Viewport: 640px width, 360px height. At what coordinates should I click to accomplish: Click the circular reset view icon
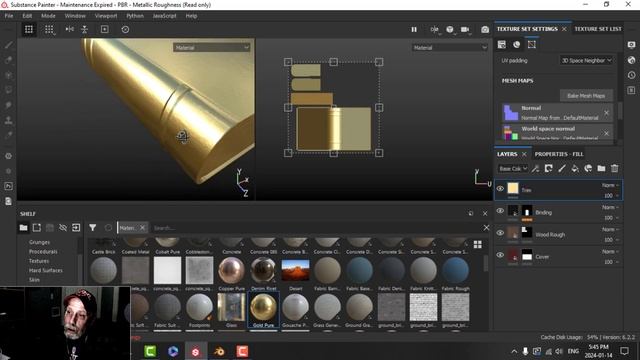click(x=125, y=29)
